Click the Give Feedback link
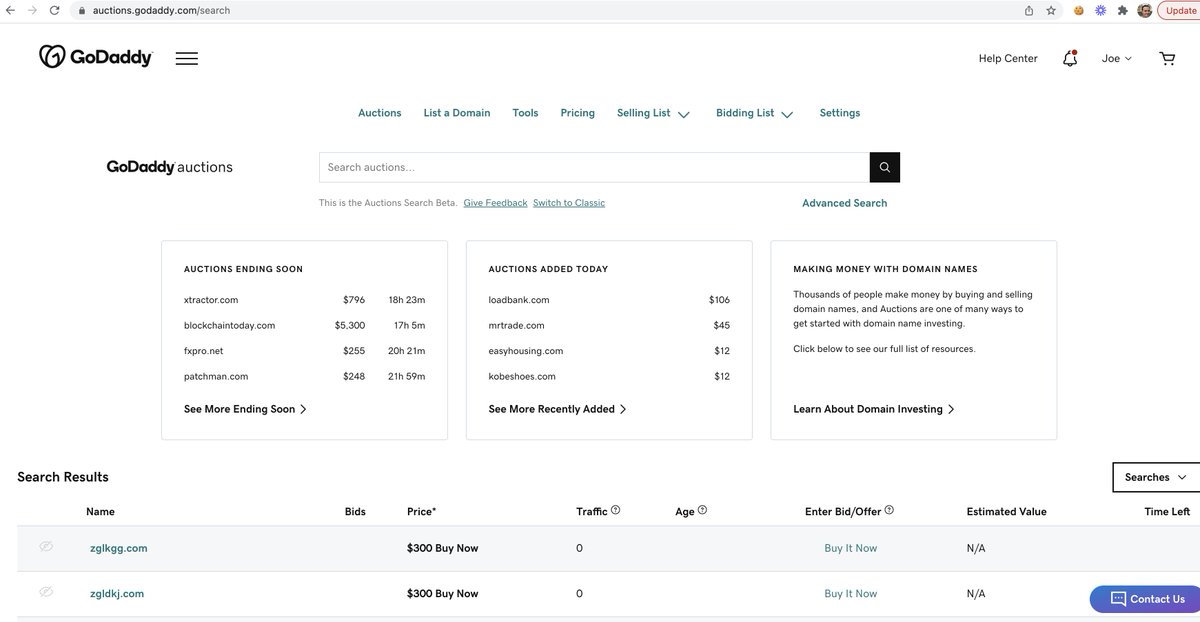The image size is (1200, 622). pyautogui.click(x=495, y=203)
